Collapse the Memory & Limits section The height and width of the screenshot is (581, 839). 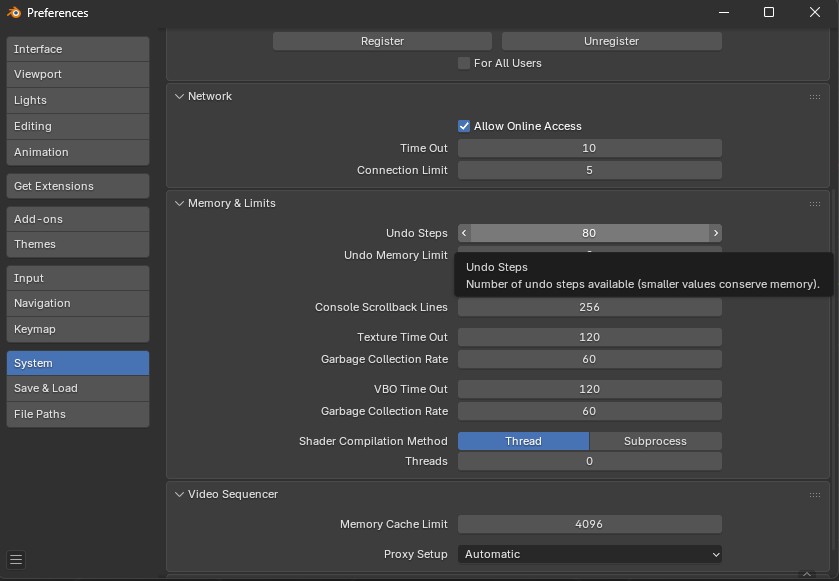[180, 204]
